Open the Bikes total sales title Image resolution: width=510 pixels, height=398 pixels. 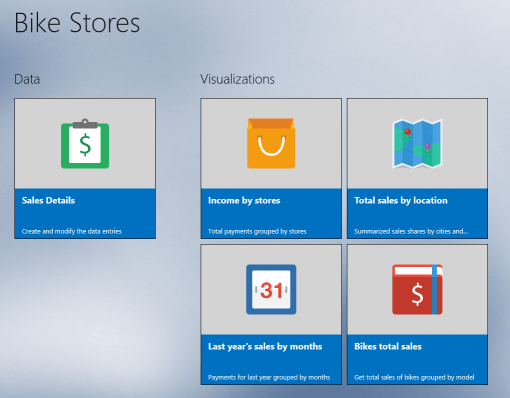pos(388,347)
